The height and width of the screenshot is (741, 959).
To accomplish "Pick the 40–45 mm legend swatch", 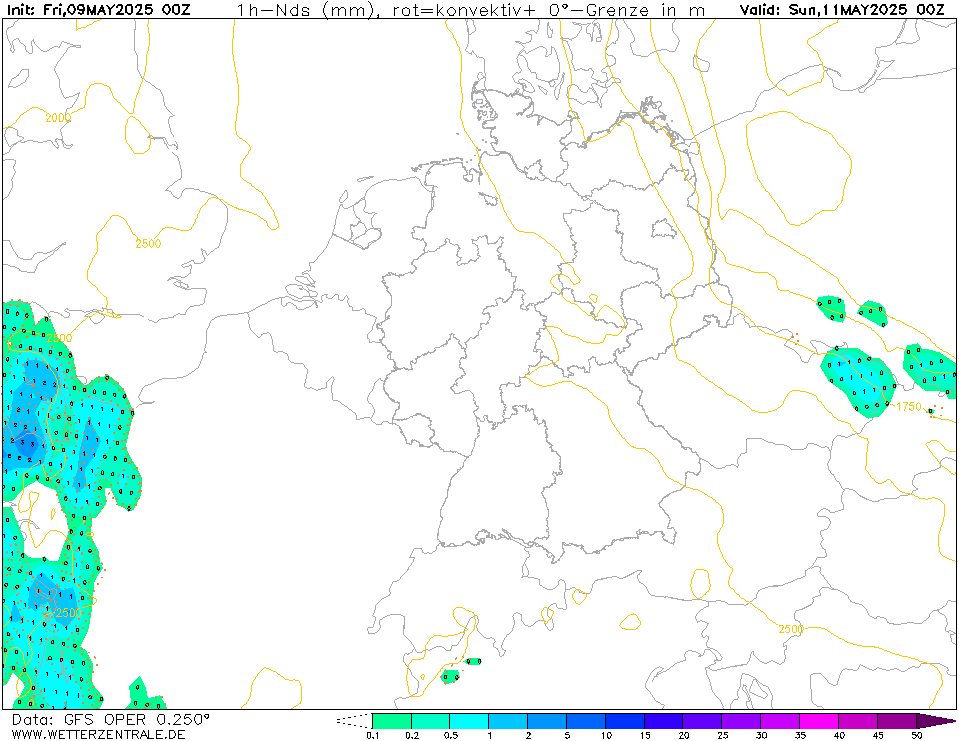I will [x=857, y=721].
